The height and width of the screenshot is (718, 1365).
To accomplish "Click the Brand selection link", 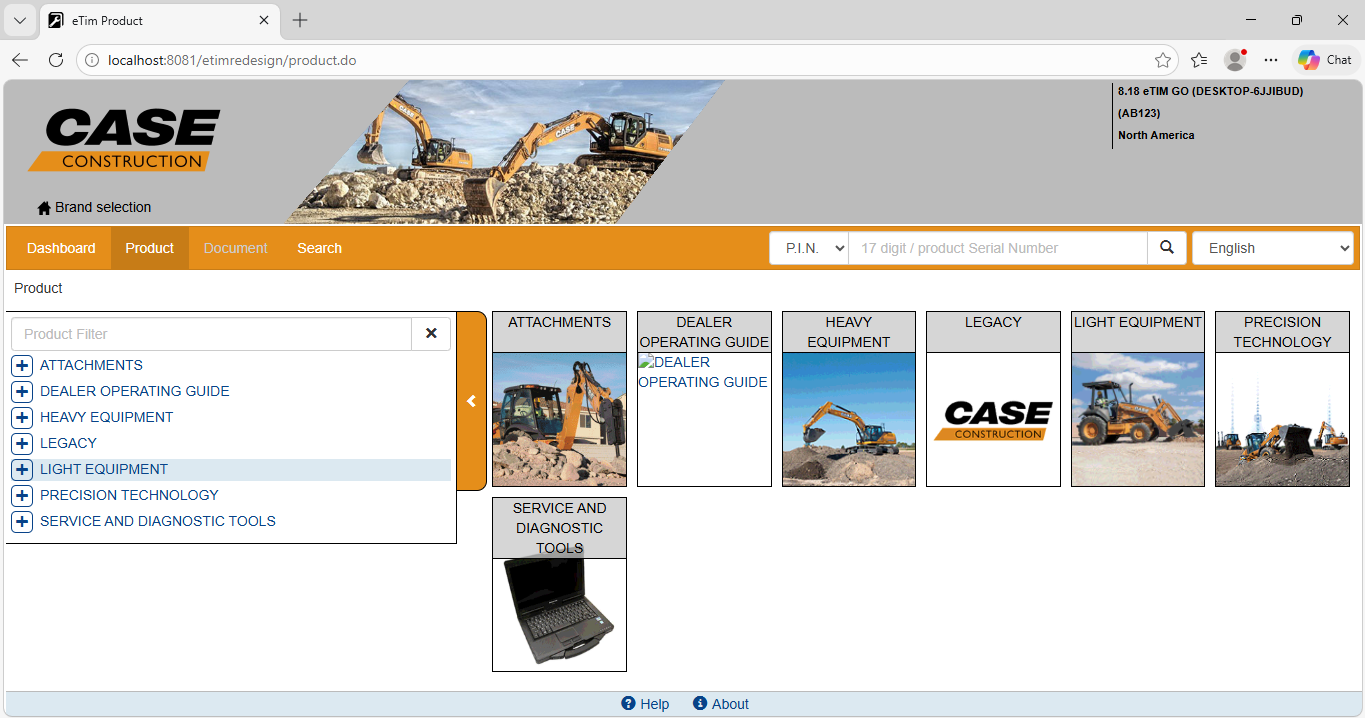I will 103,208.
